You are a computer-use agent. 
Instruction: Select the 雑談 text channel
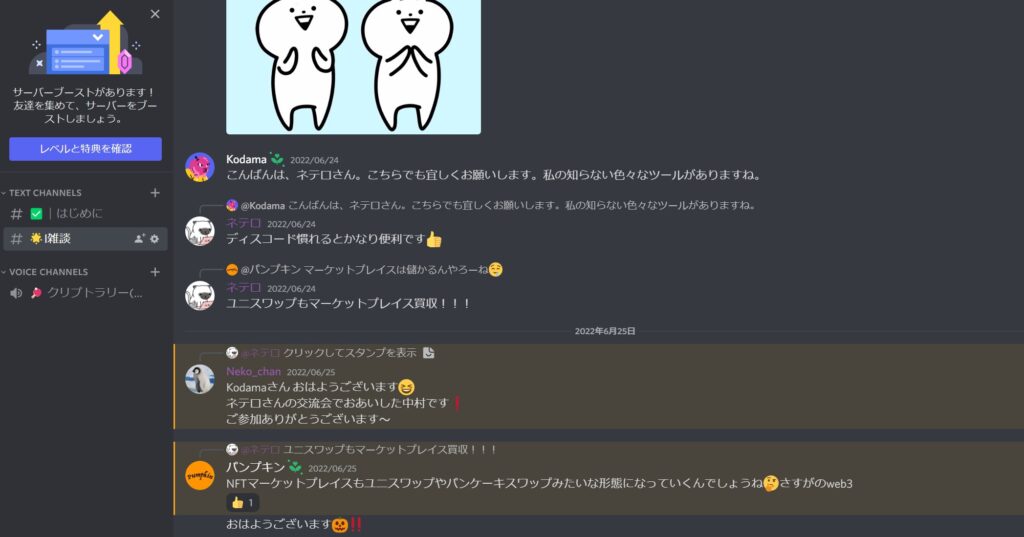85,239
